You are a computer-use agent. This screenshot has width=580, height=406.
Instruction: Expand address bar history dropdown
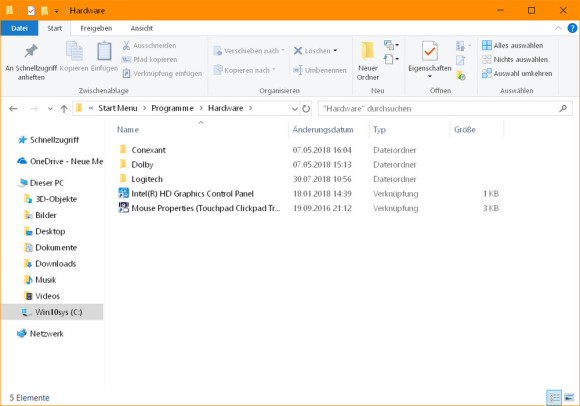(294, 109)
